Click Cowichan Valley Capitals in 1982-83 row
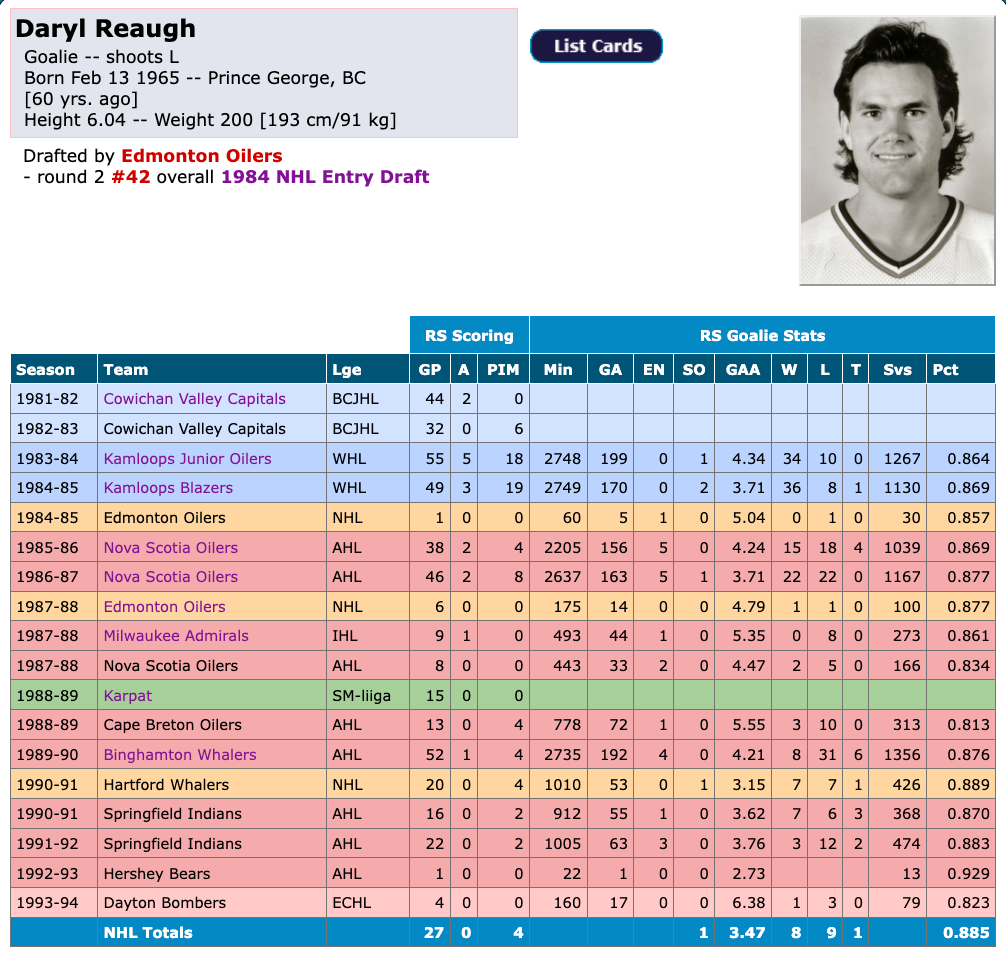Screen dimensions: 1006x958 [194, 429]
